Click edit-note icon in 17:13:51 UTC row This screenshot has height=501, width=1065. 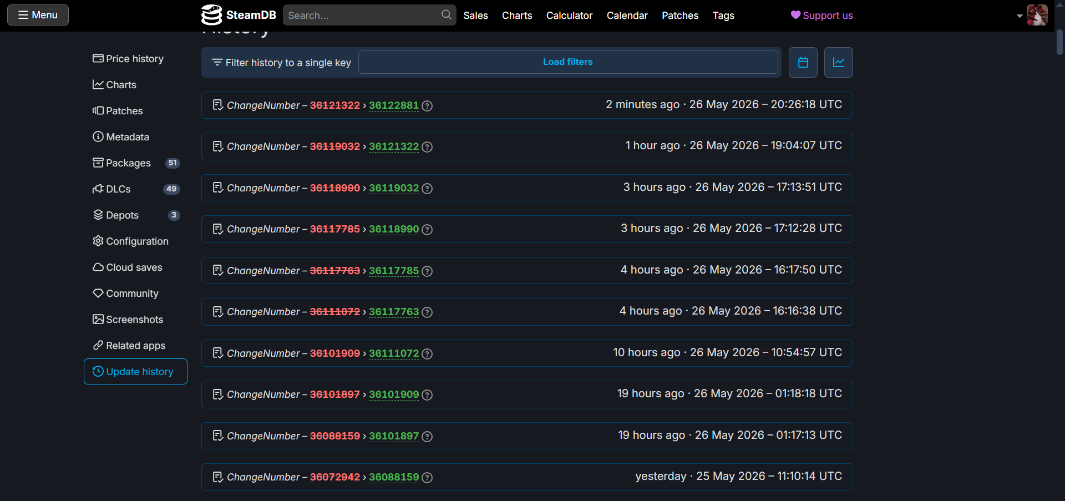pos(217,188)
